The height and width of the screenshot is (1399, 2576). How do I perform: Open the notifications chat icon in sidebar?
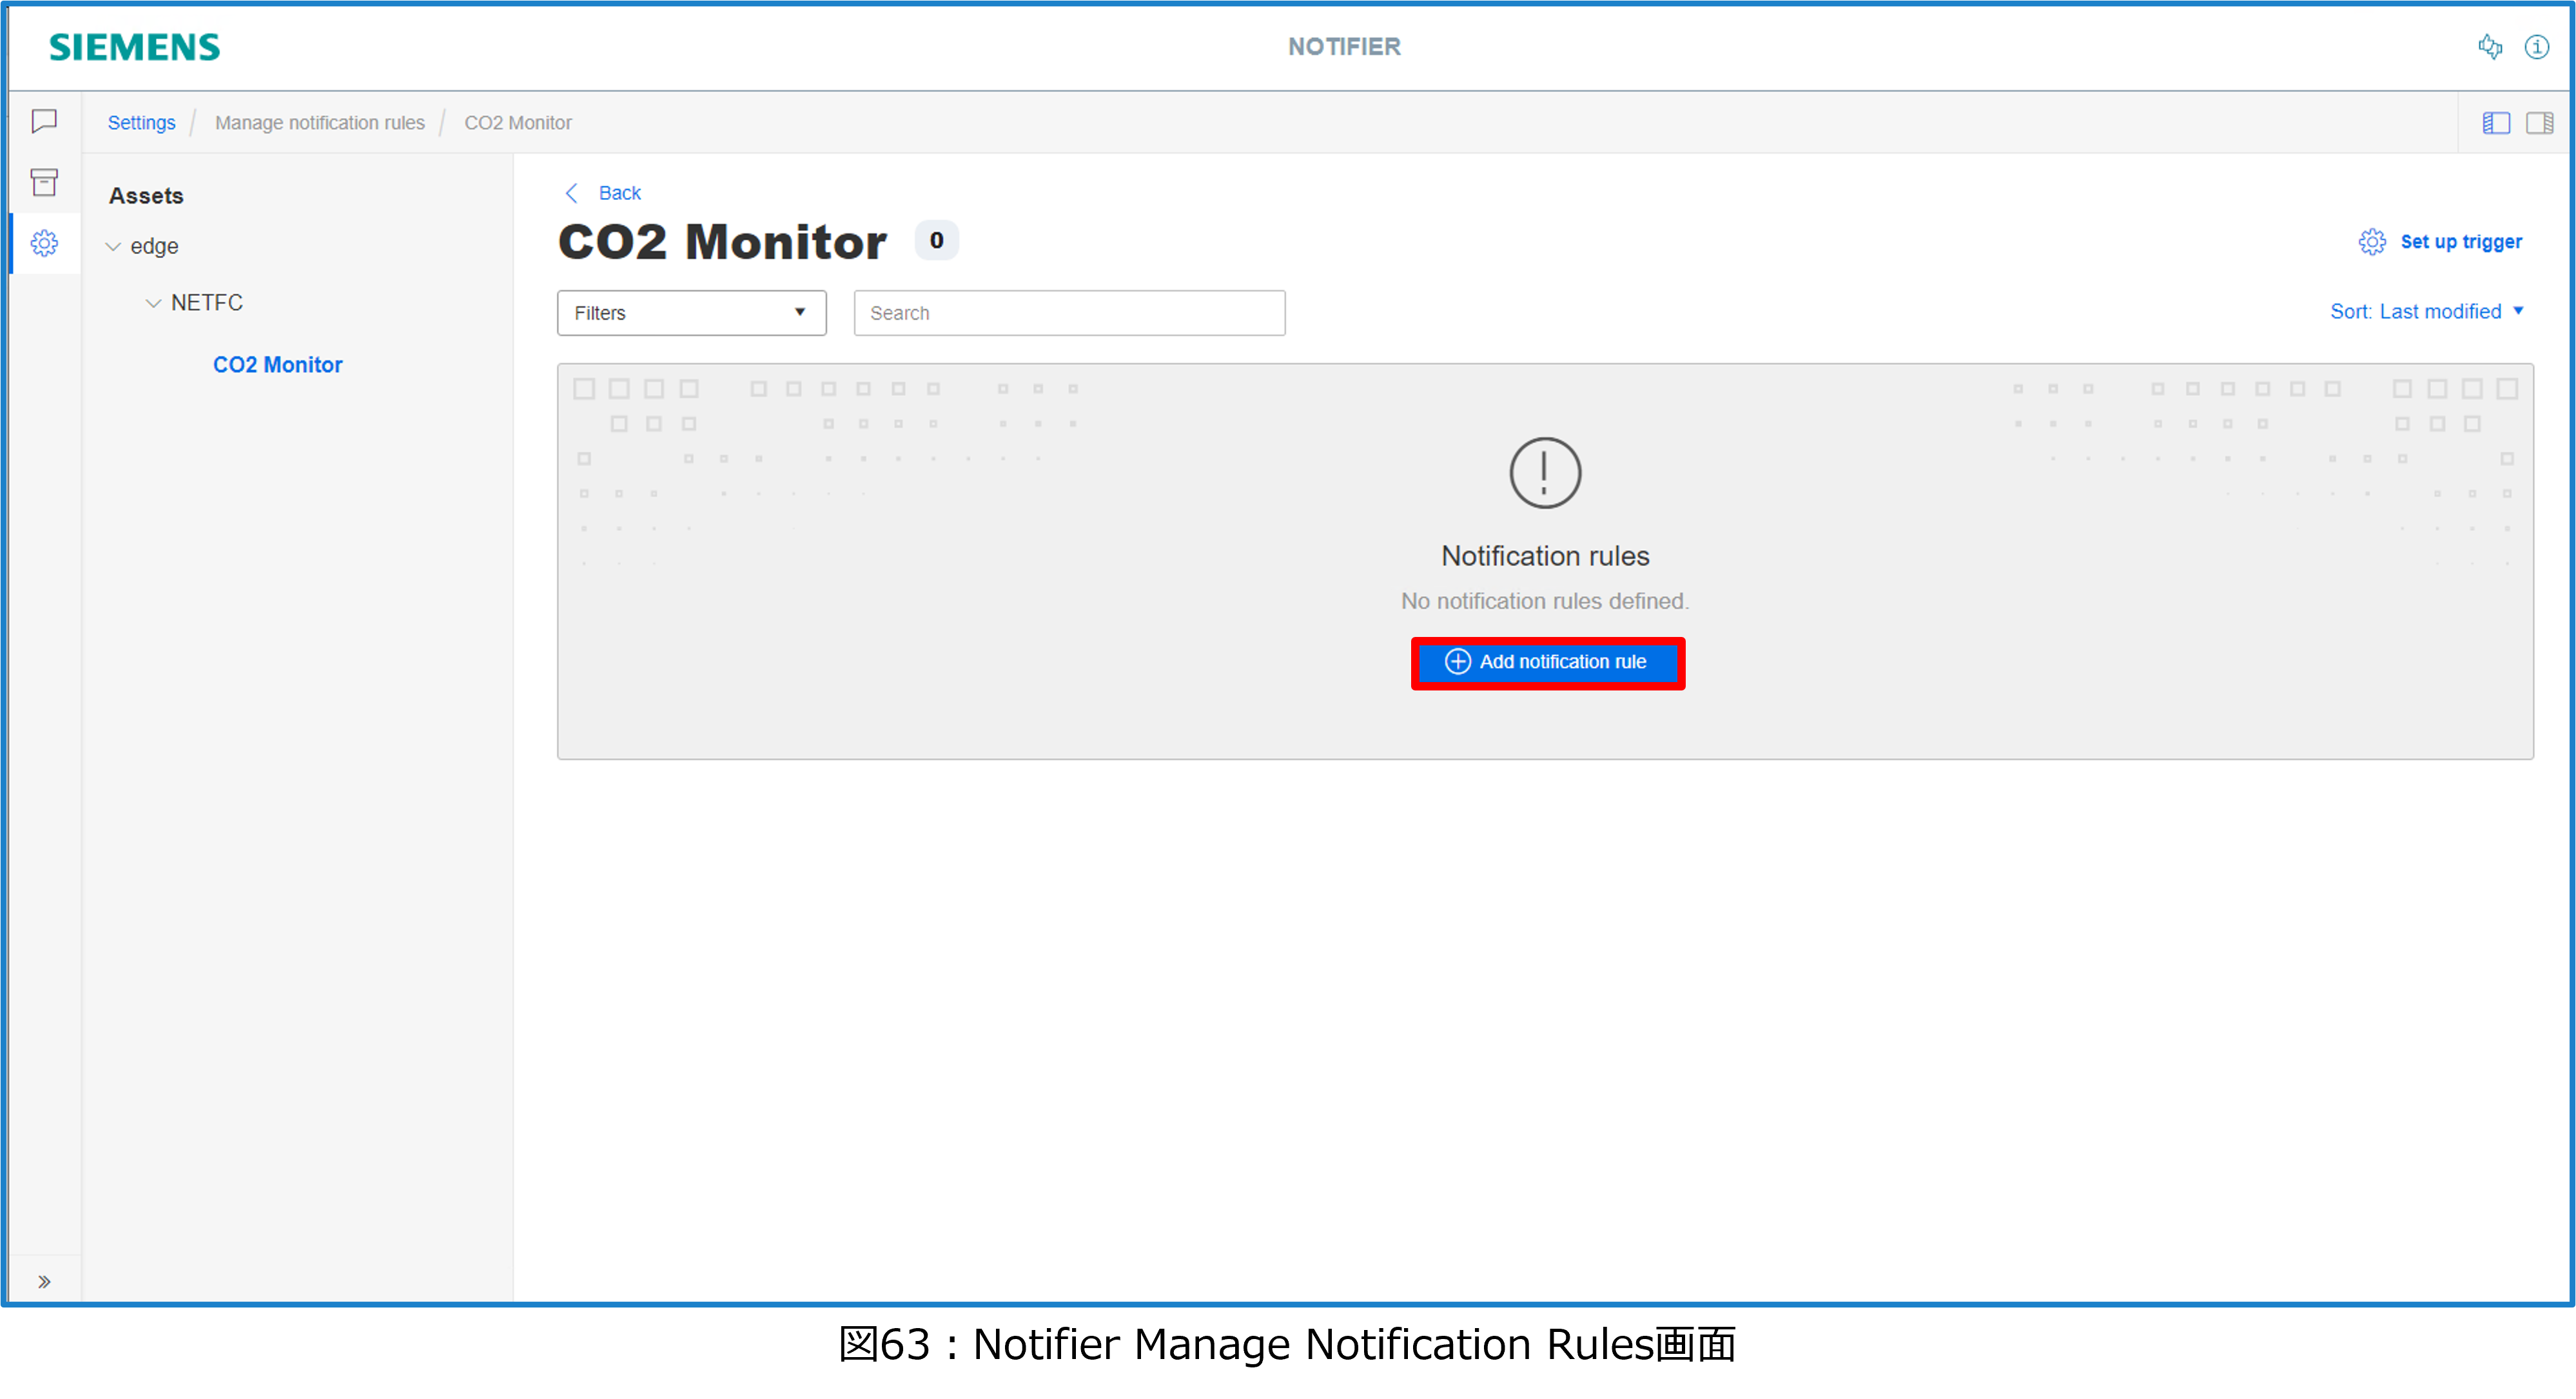(x=44, y=121)
